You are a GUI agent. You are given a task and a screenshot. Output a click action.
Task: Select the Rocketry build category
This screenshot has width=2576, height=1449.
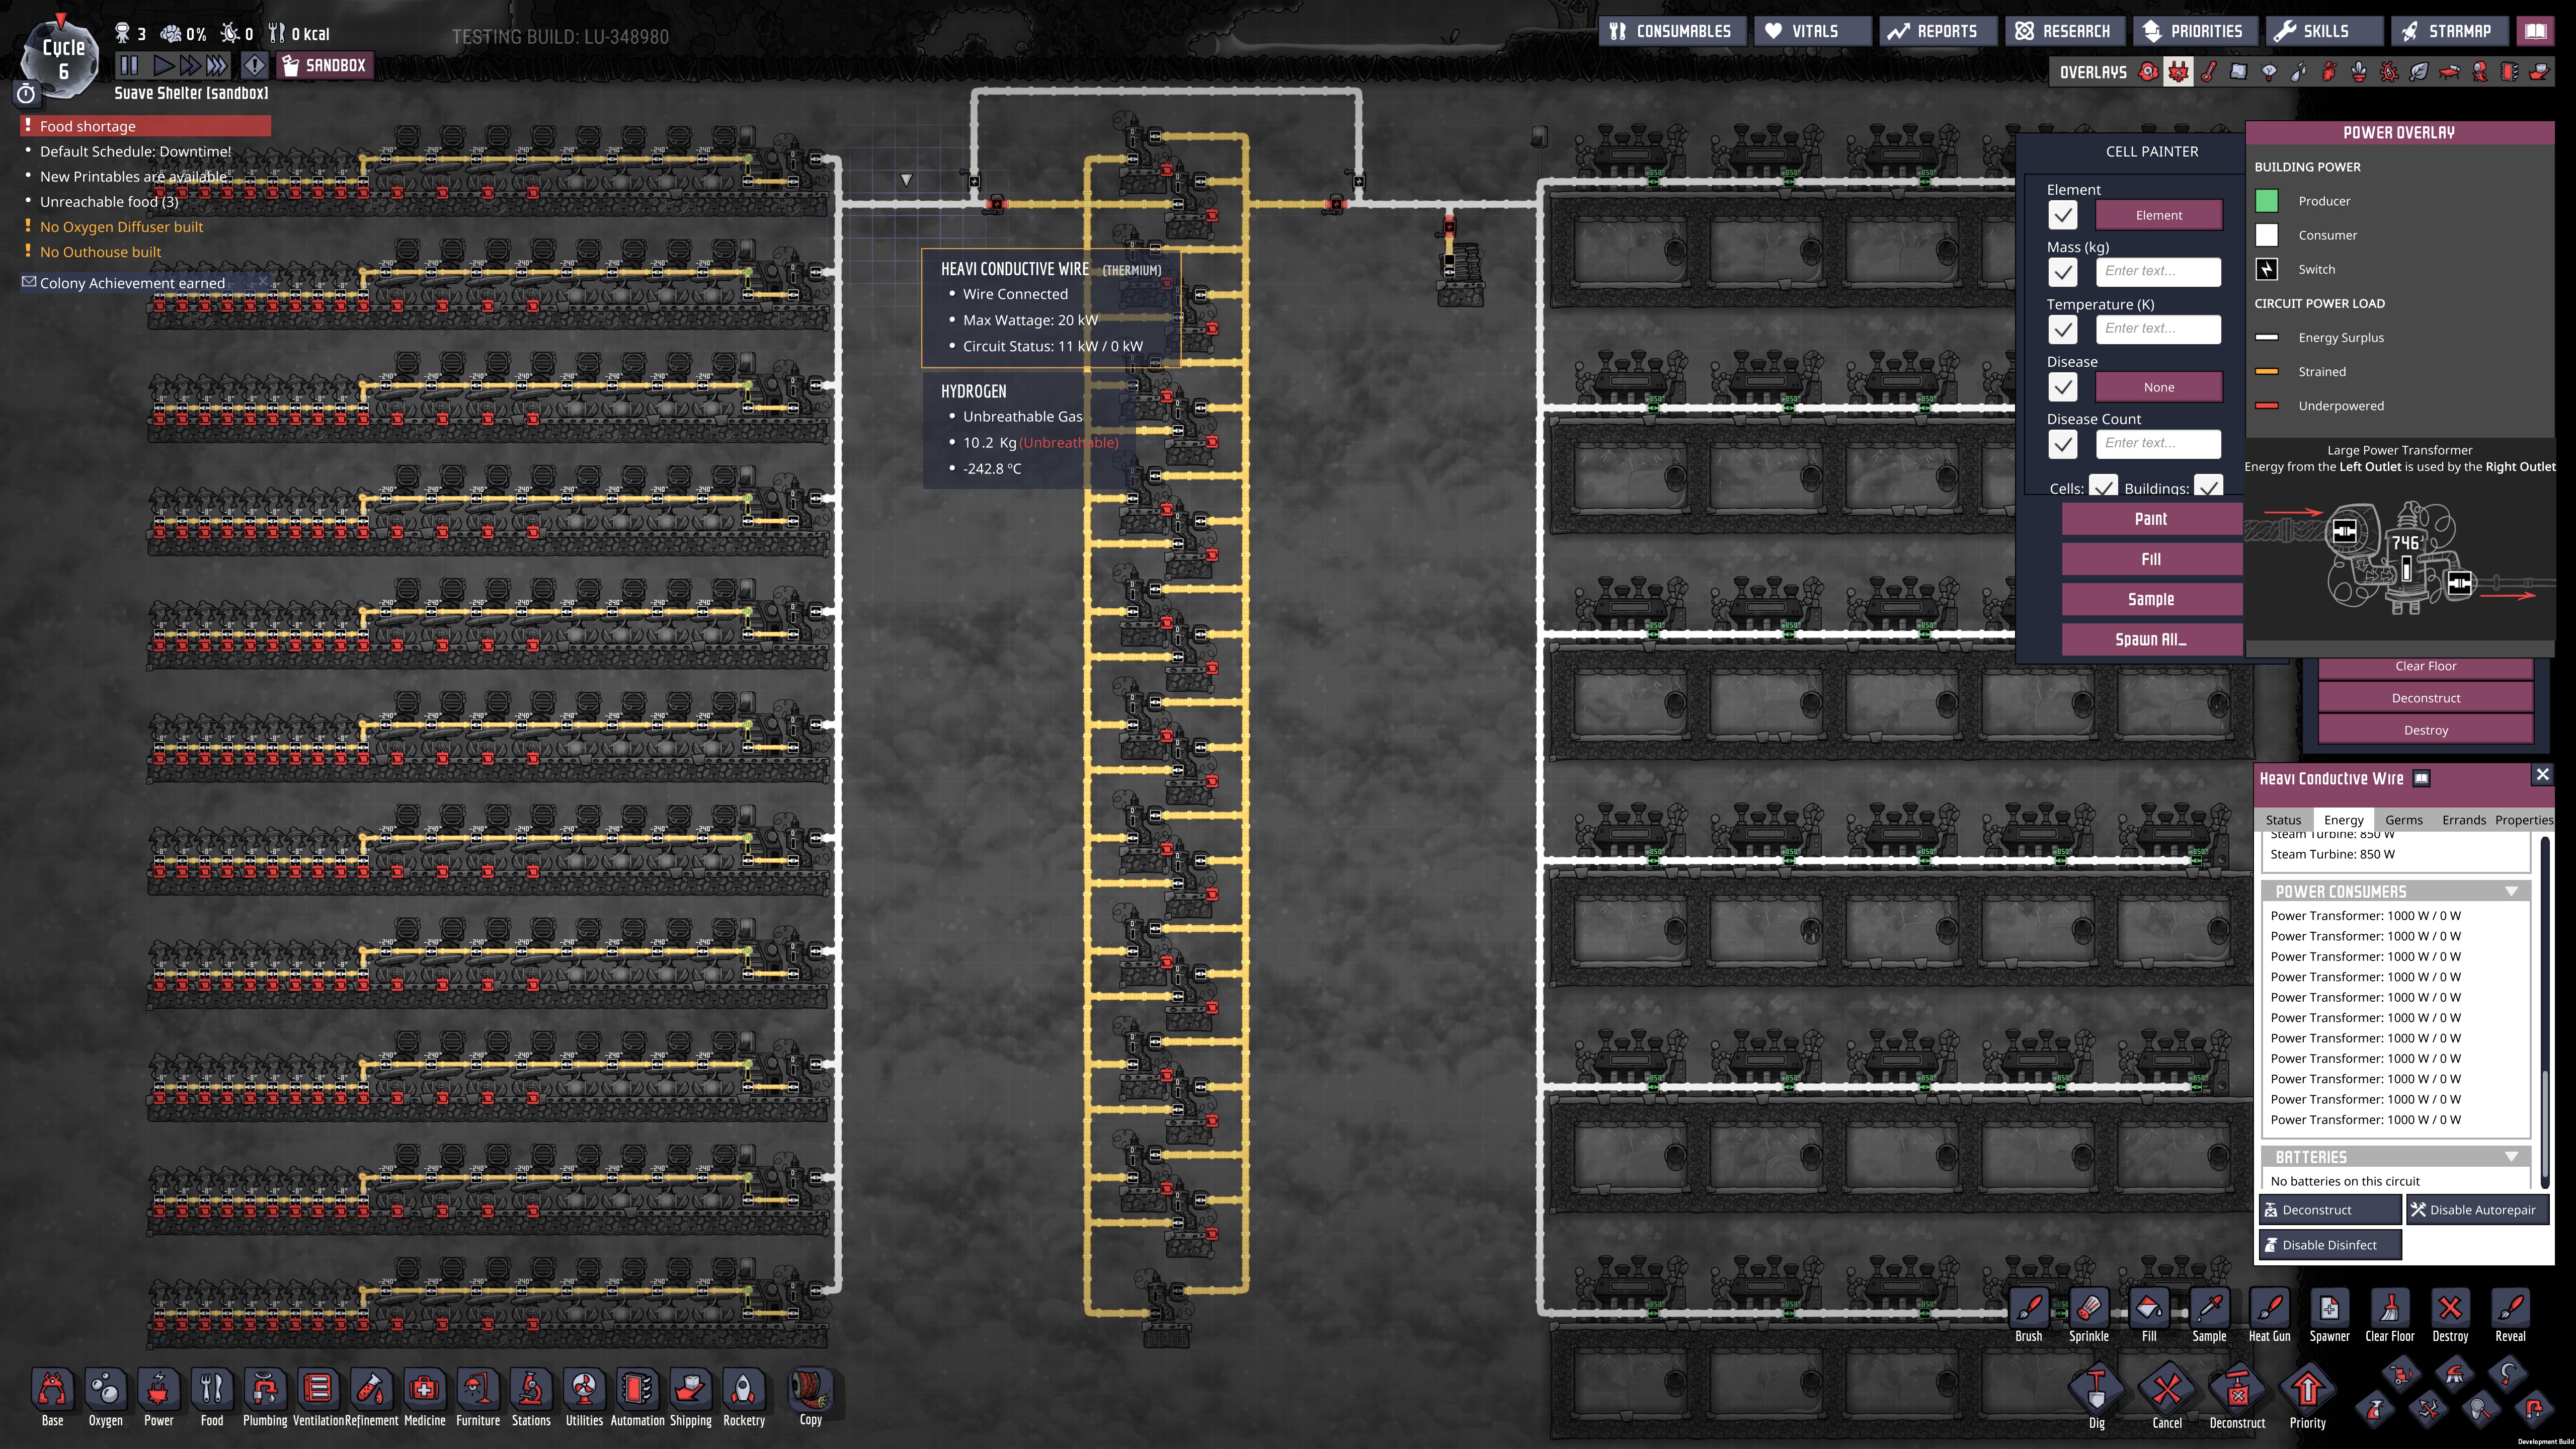(x=743, y=1390)
